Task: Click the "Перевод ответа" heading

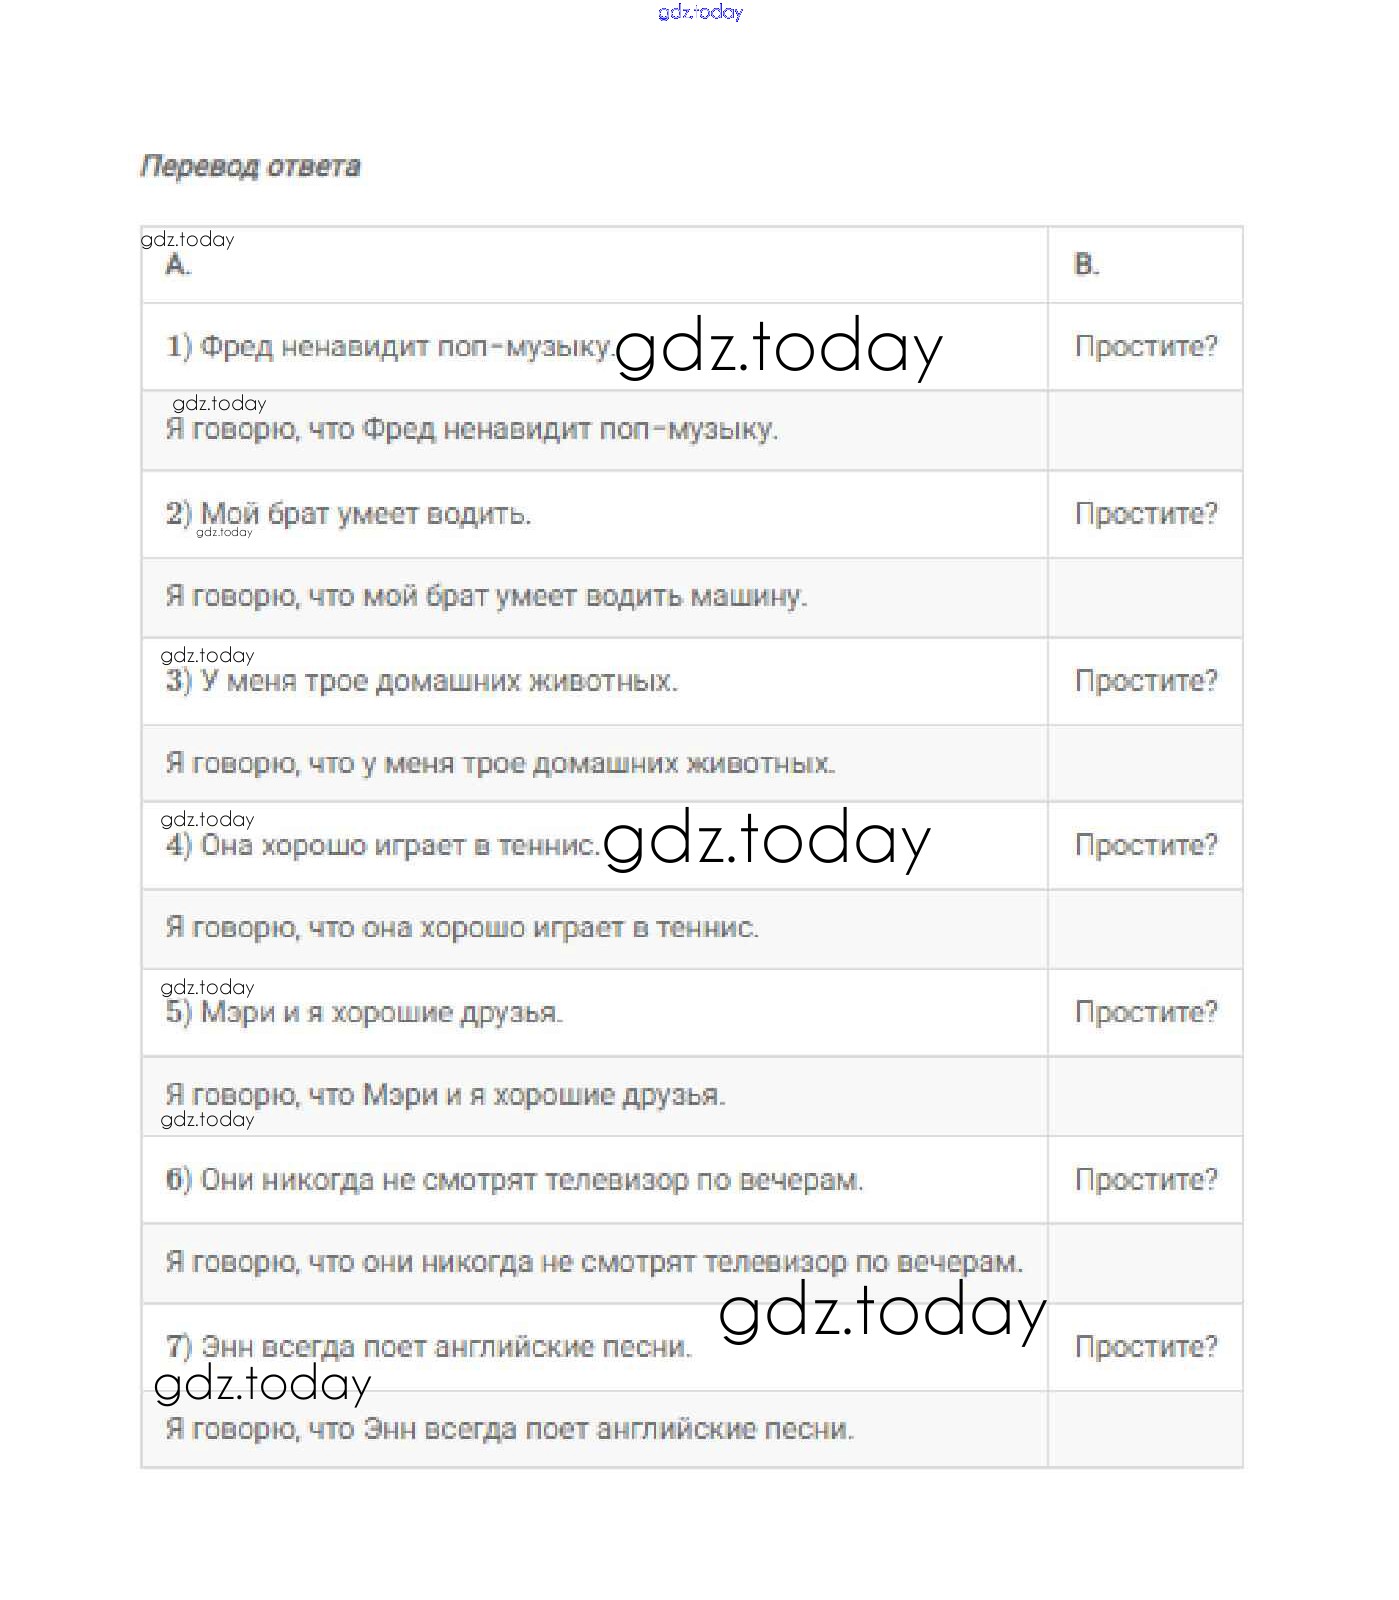Action: [250, 166]
